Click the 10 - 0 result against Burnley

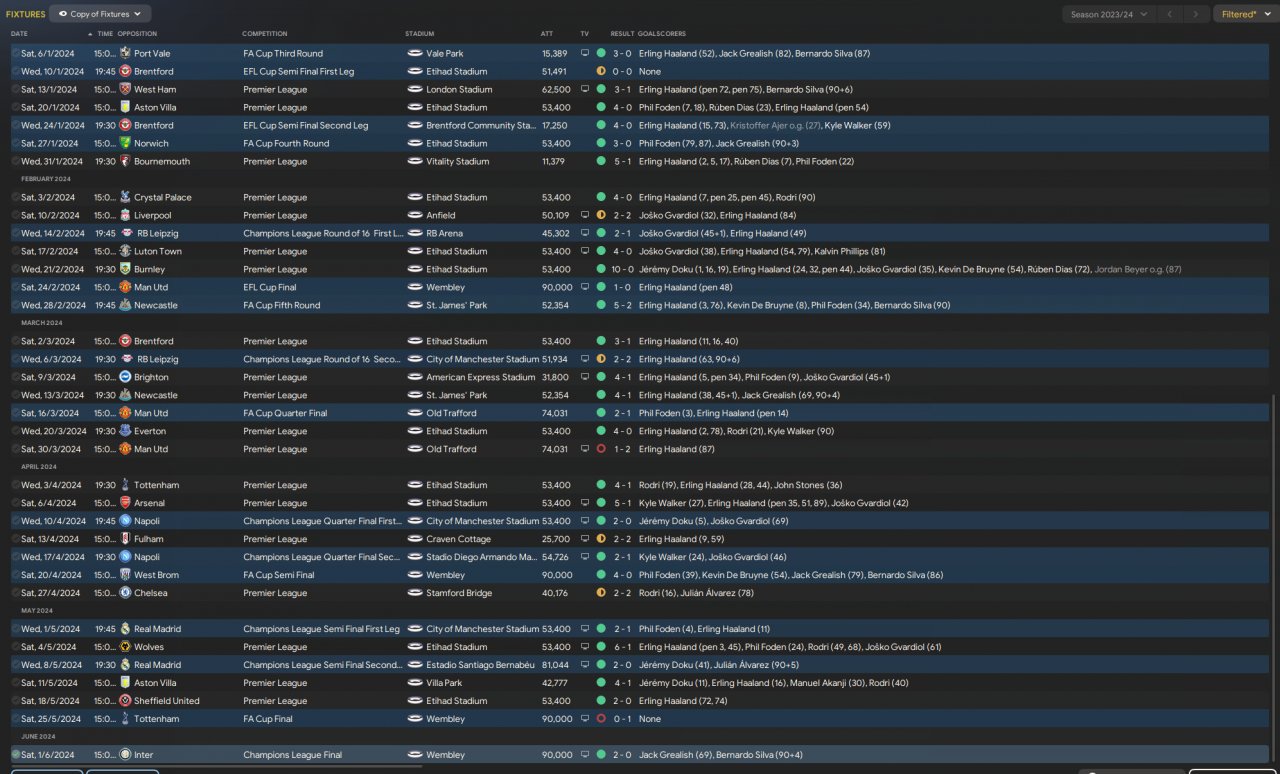tap(621, 269)
